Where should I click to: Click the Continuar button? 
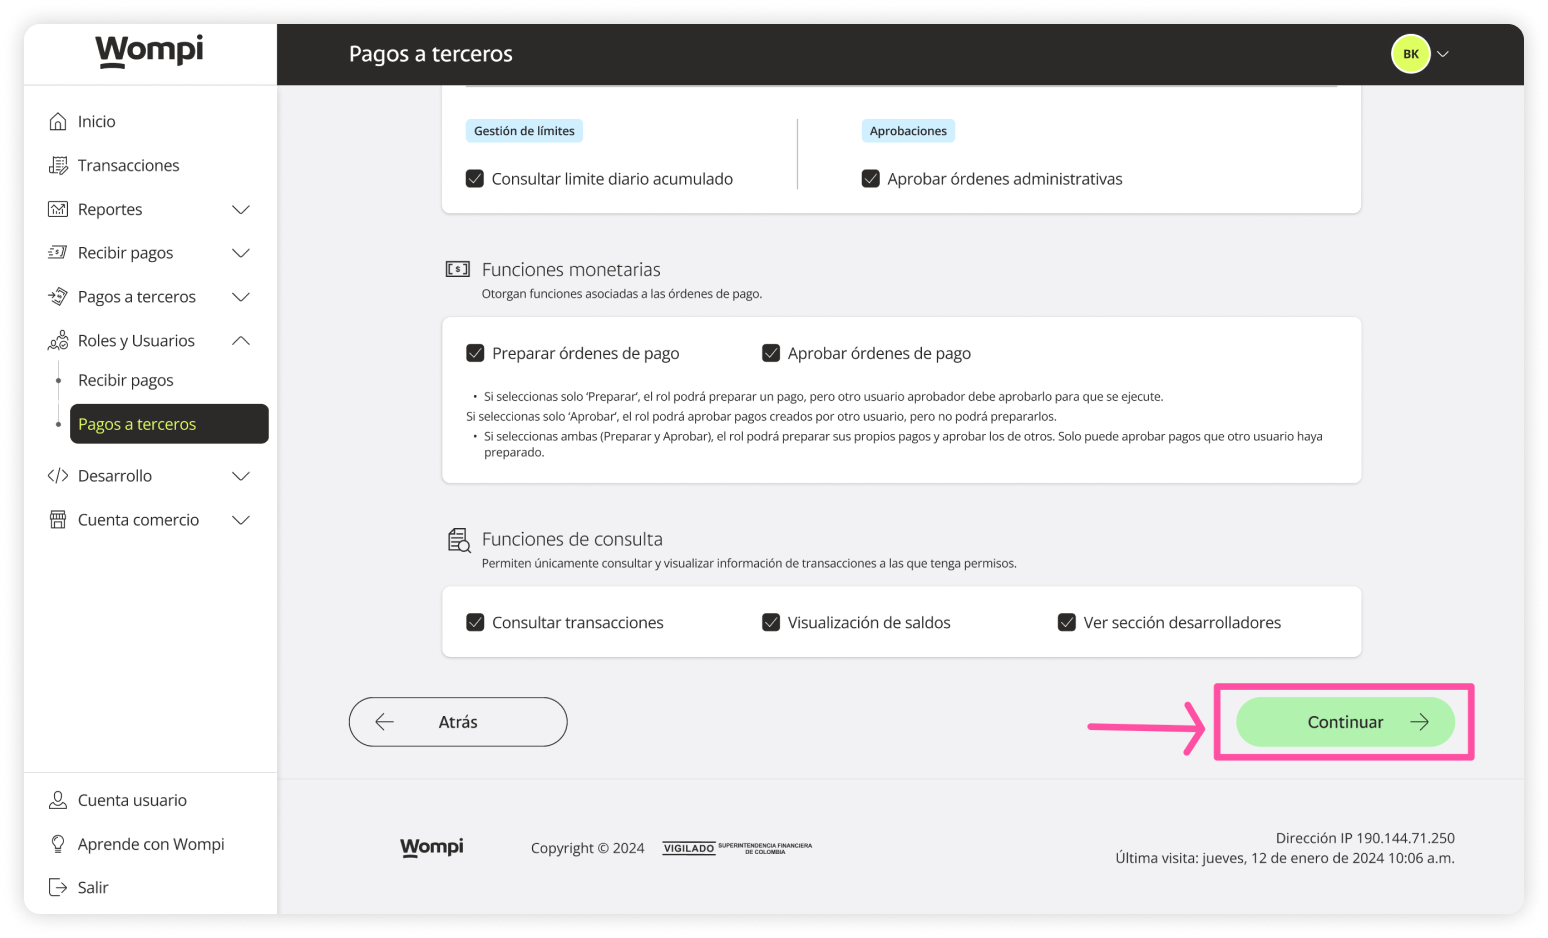[x=1345, y=721]
